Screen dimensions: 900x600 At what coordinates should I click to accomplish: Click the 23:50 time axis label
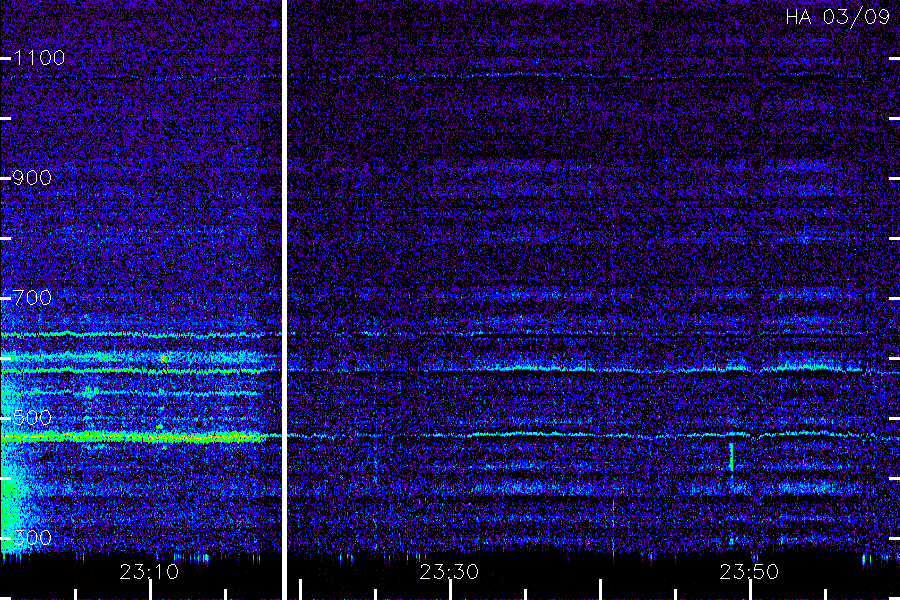749,572
